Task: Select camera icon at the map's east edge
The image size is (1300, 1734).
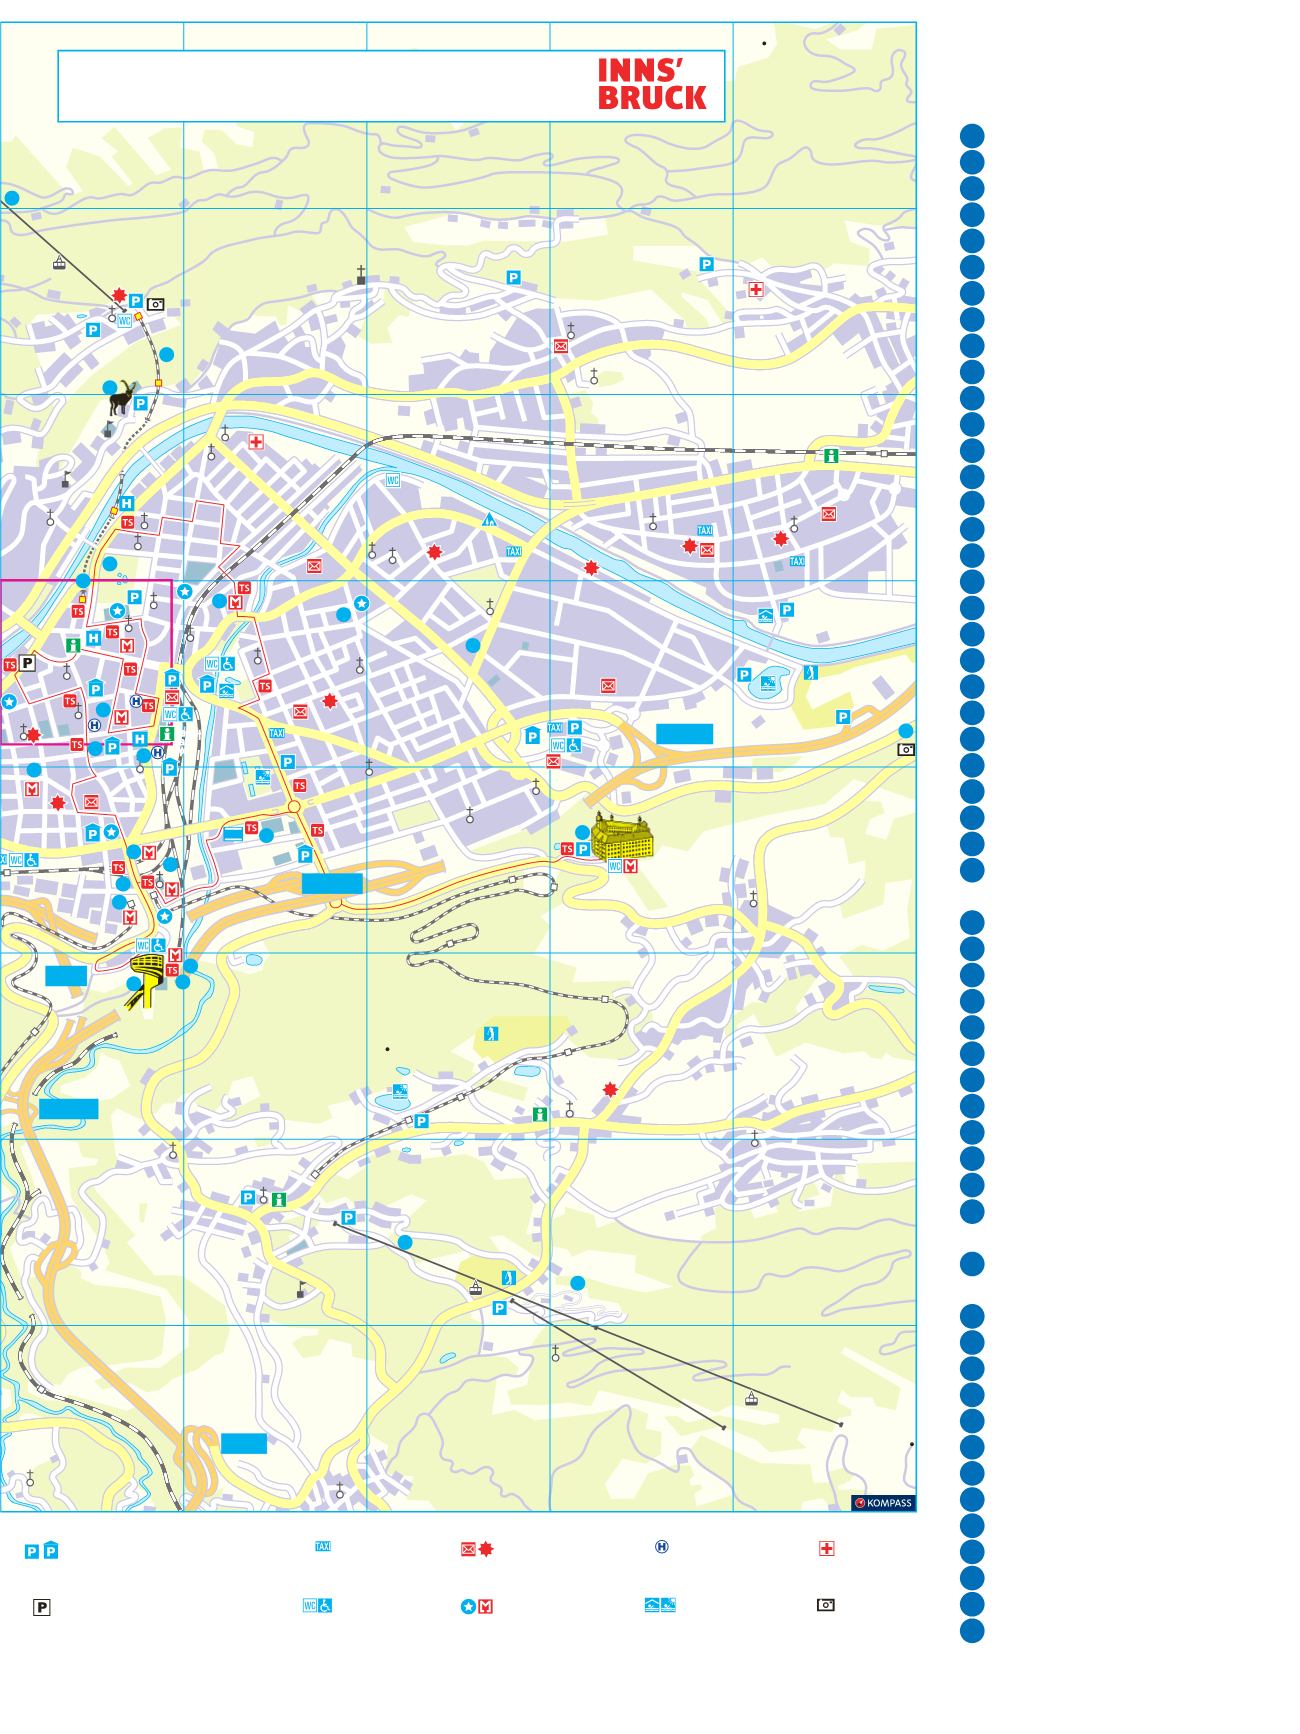Action: (x=906, y=749)
